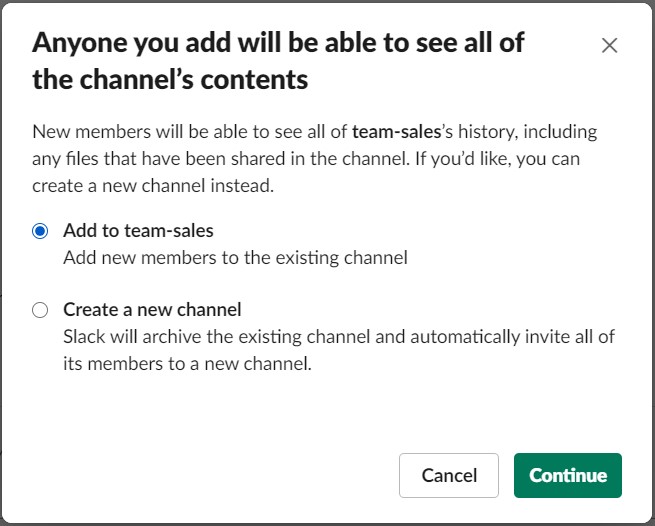Screen dimensions: 655x526
Task: Close the dialog with the X icon
Action: coord(609,46)
